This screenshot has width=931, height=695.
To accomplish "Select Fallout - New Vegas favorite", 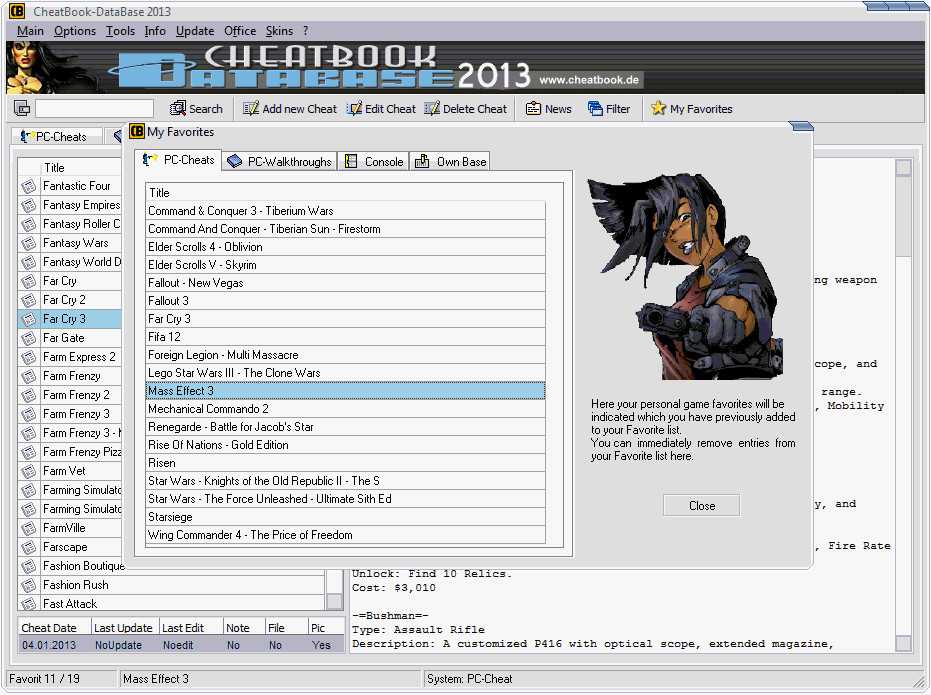I will point(346,283).
